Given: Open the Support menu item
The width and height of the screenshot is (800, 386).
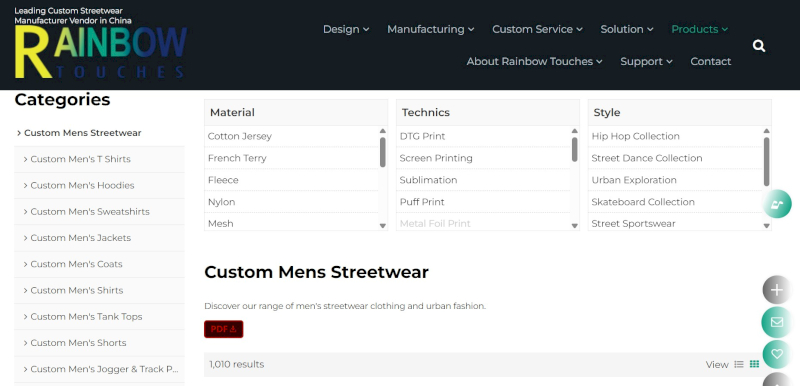Looking at the screenshot, I should (x=646, y=61).
